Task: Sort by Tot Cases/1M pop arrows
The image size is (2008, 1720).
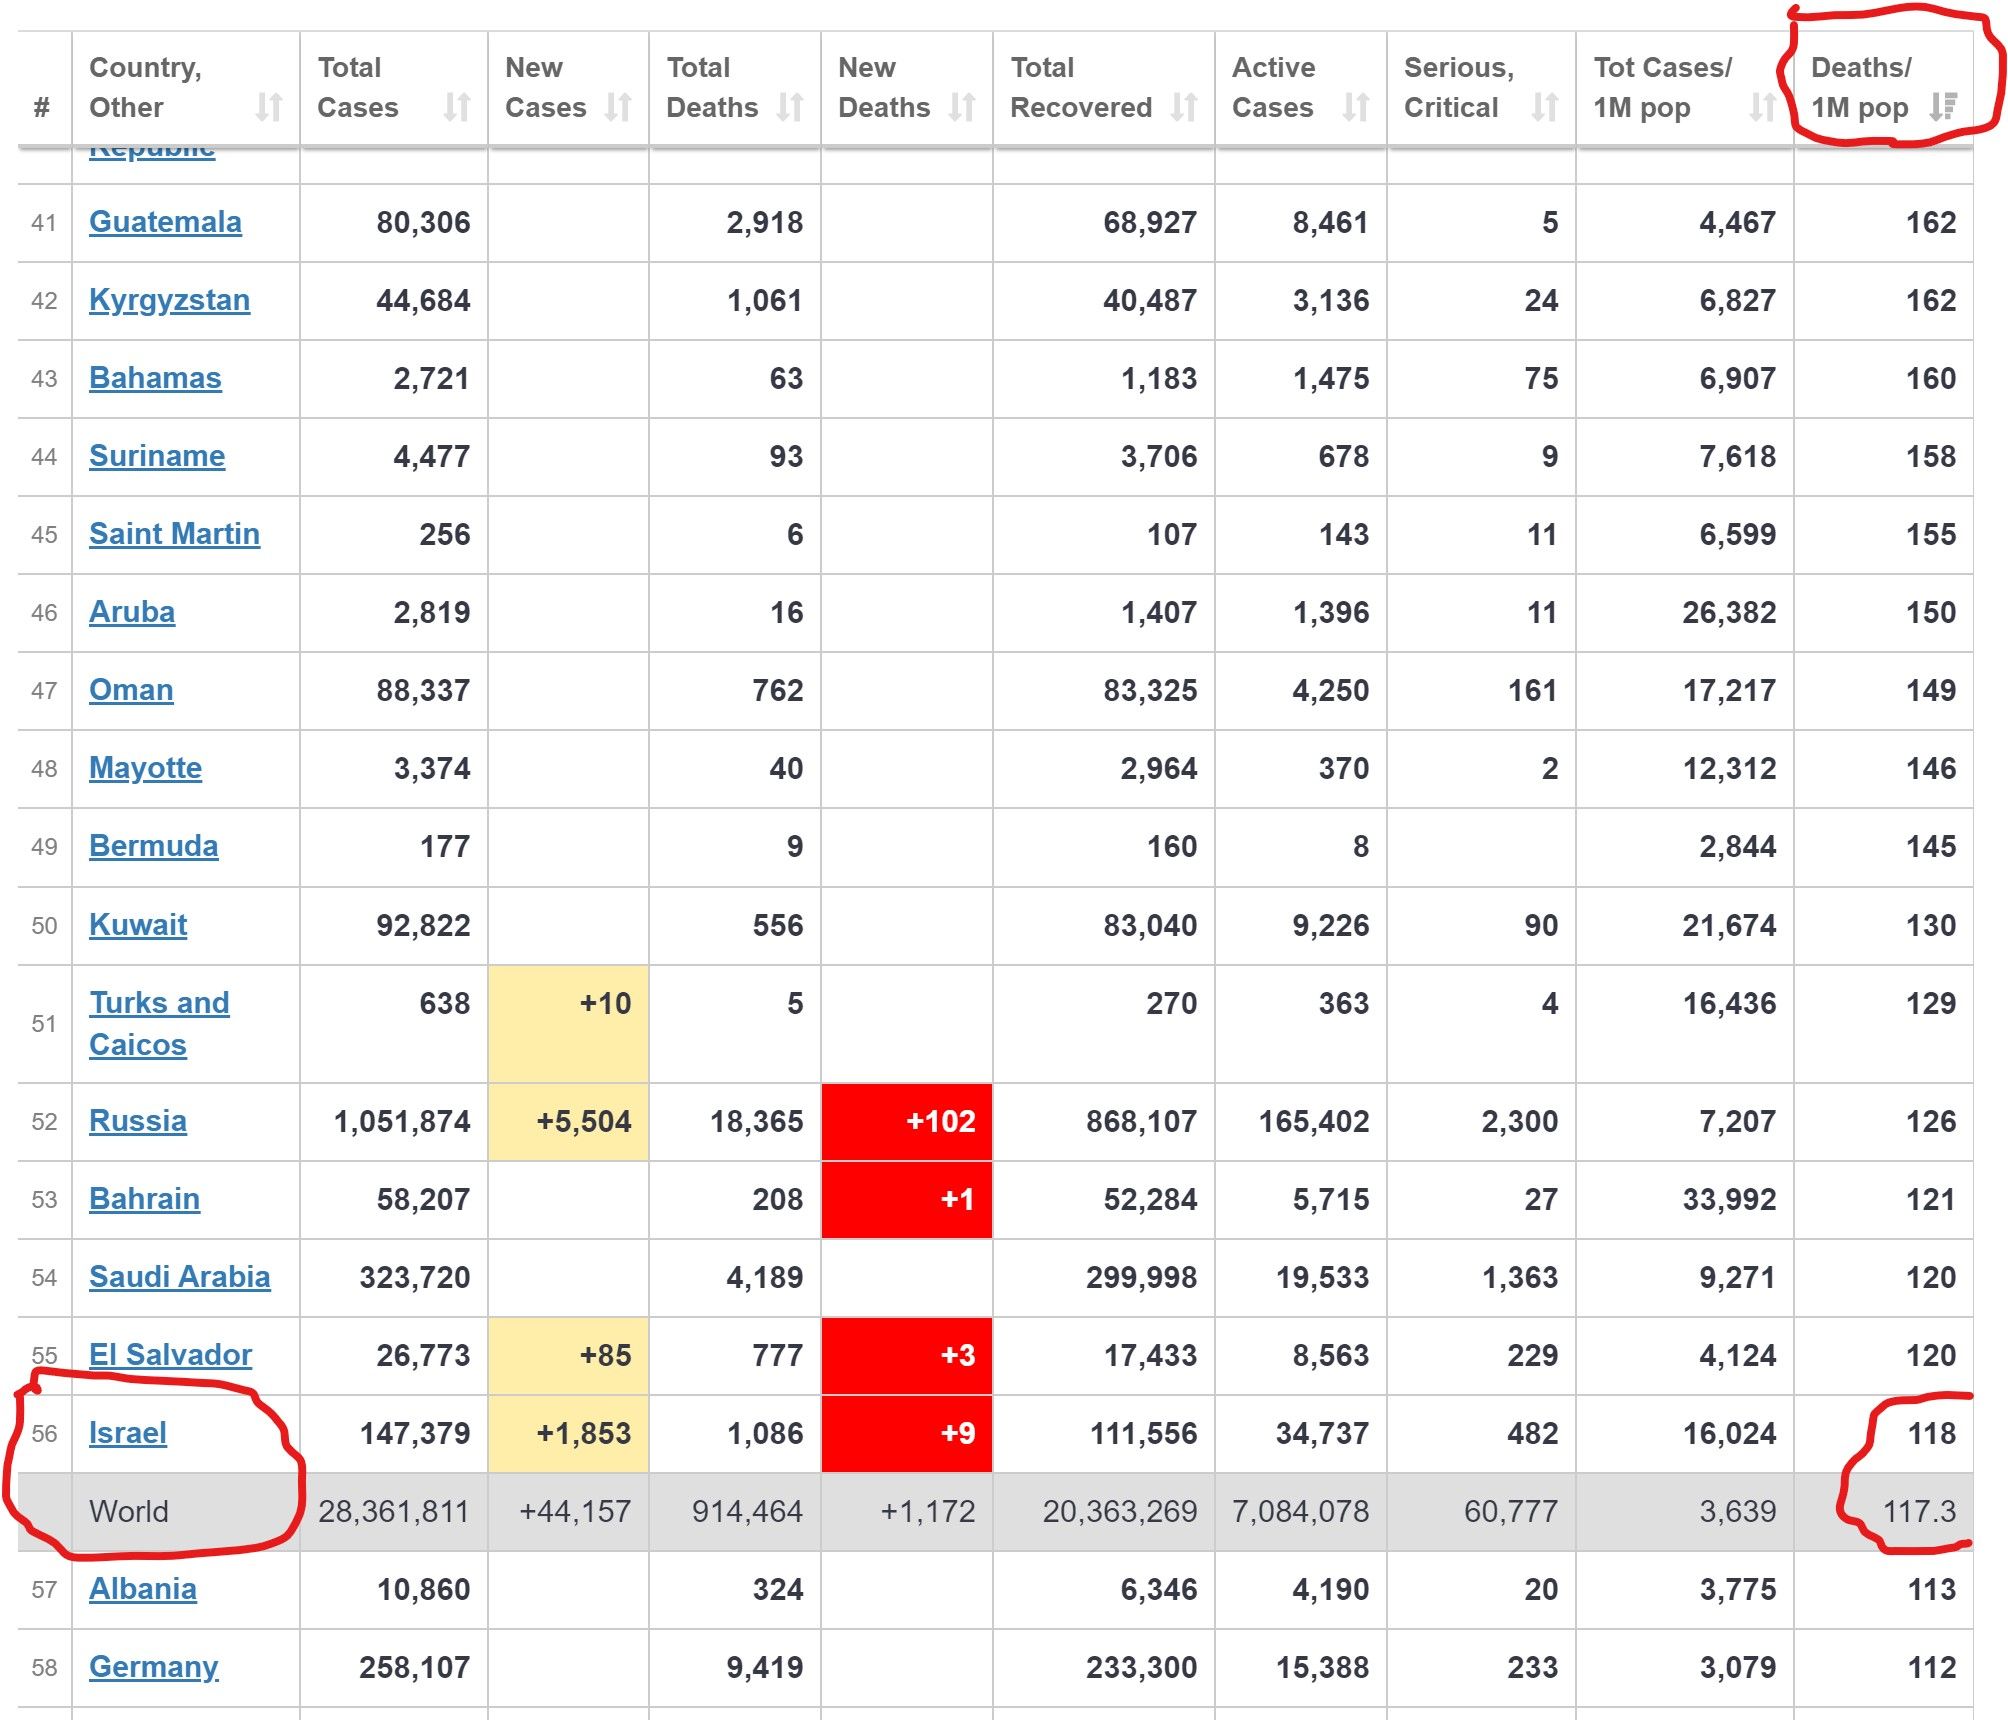Action: (1763, 107)
